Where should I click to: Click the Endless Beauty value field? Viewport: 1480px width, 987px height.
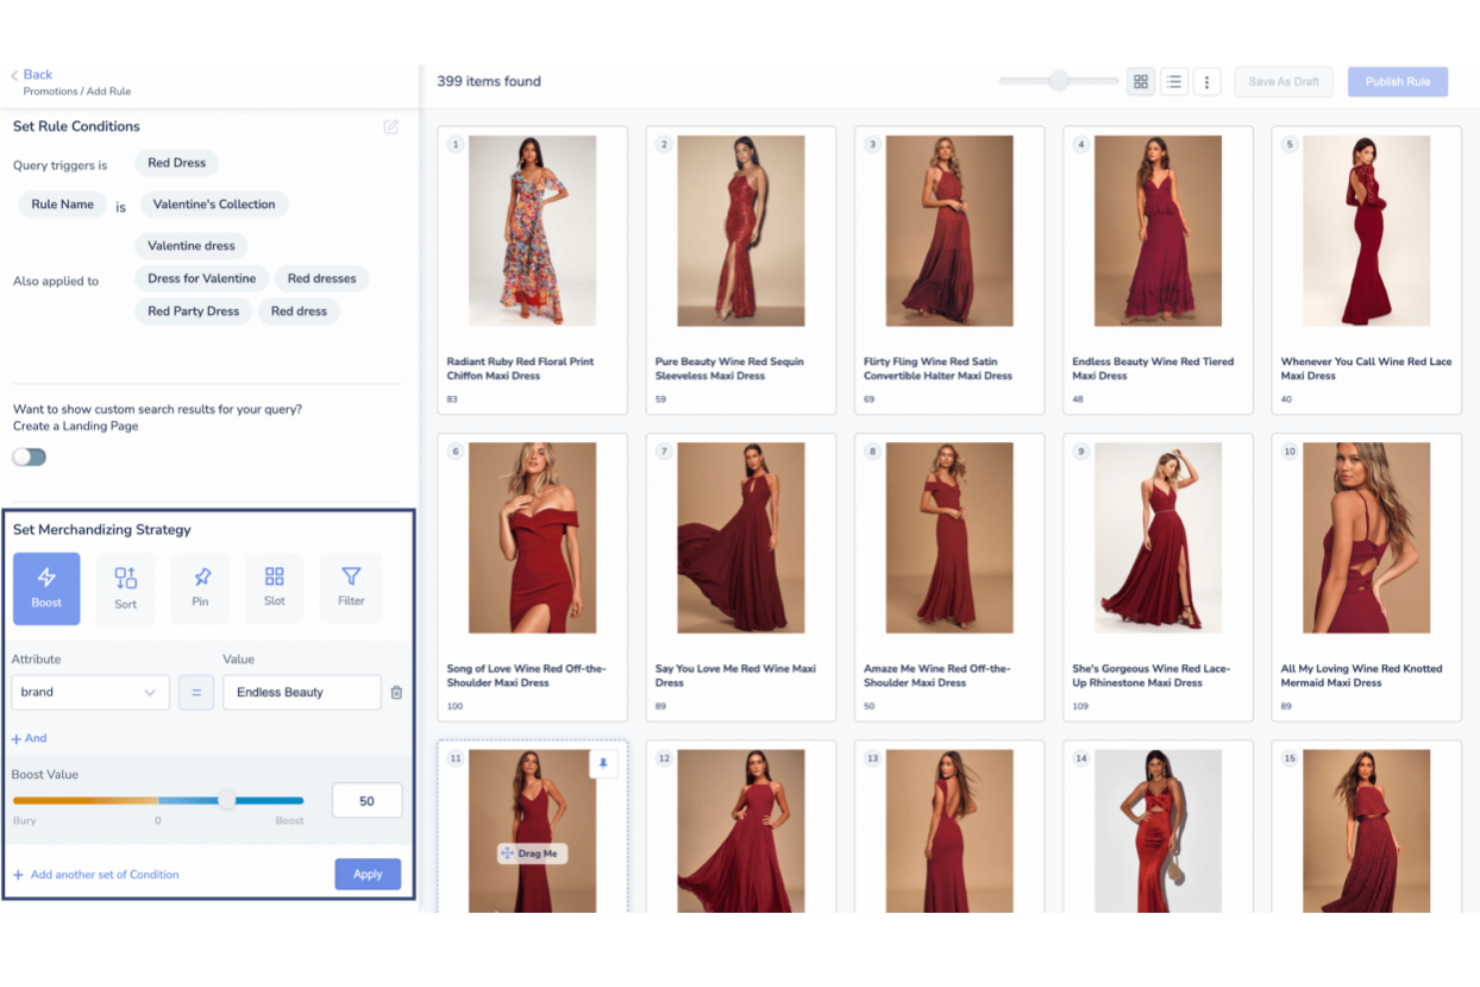pos(301,693)
